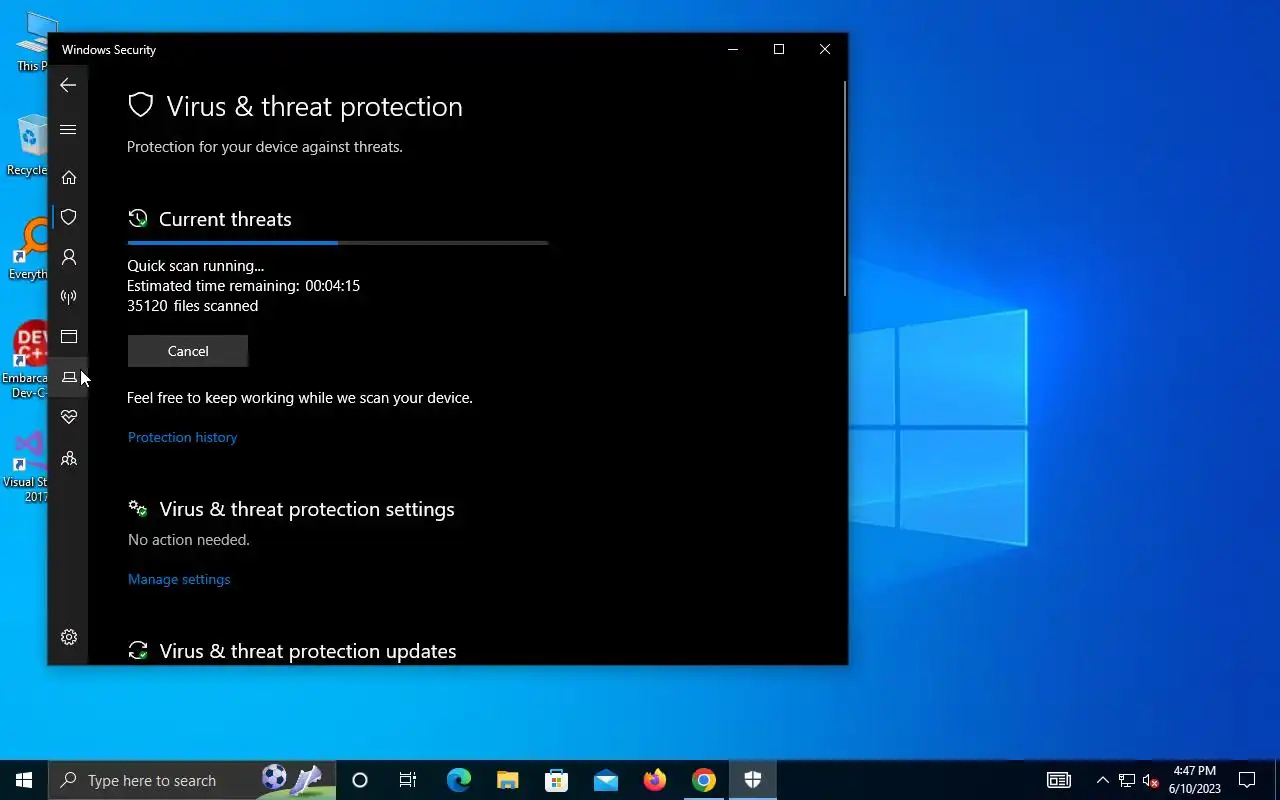Viewport: 1280px width, 800px height.
Task: Open Device security laptop icon
Action: [x=68, y=377]
